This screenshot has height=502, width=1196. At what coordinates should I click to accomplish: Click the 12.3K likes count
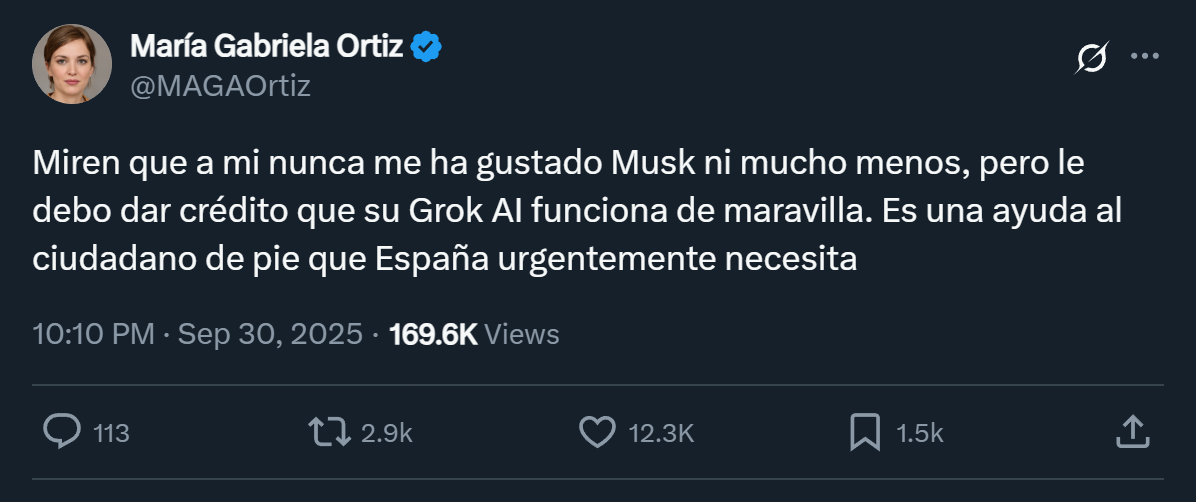tap(660, 433)
